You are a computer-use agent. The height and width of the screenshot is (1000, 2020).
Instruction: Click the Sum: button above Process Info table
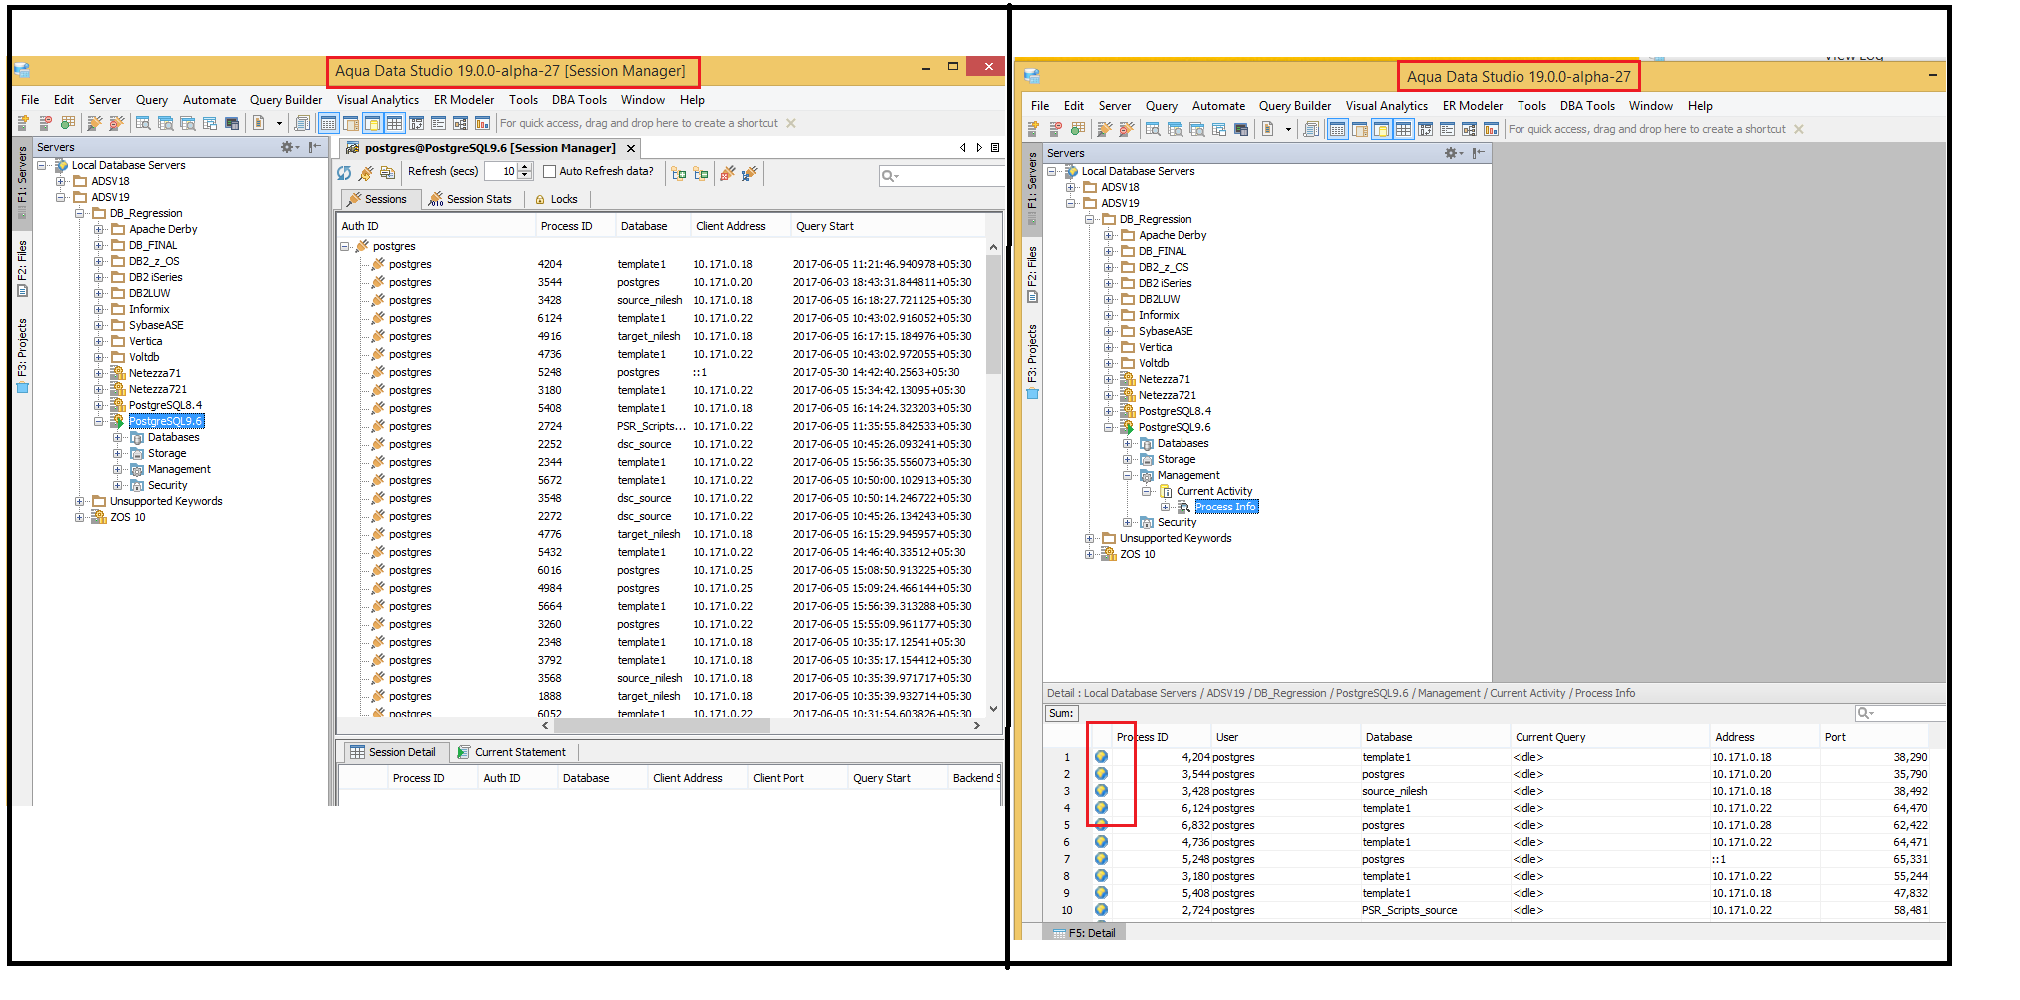(1061, 714)
